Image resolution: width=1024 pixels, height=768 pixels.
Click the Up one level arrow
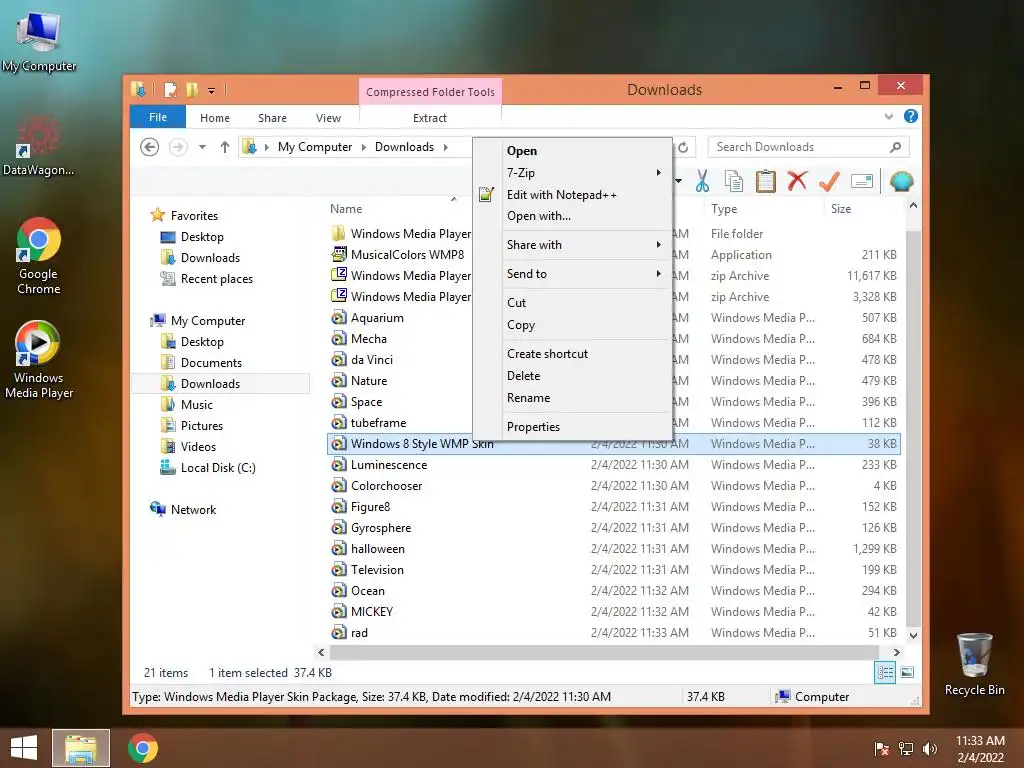[x=225, y=147]
